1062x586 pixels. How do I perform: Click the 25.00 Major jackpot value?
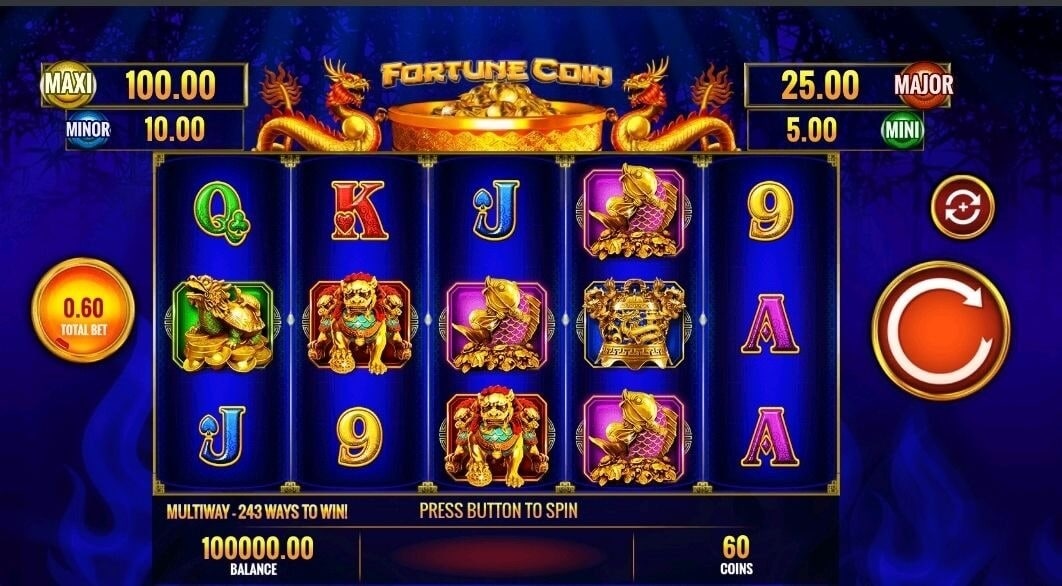[820, 85]
